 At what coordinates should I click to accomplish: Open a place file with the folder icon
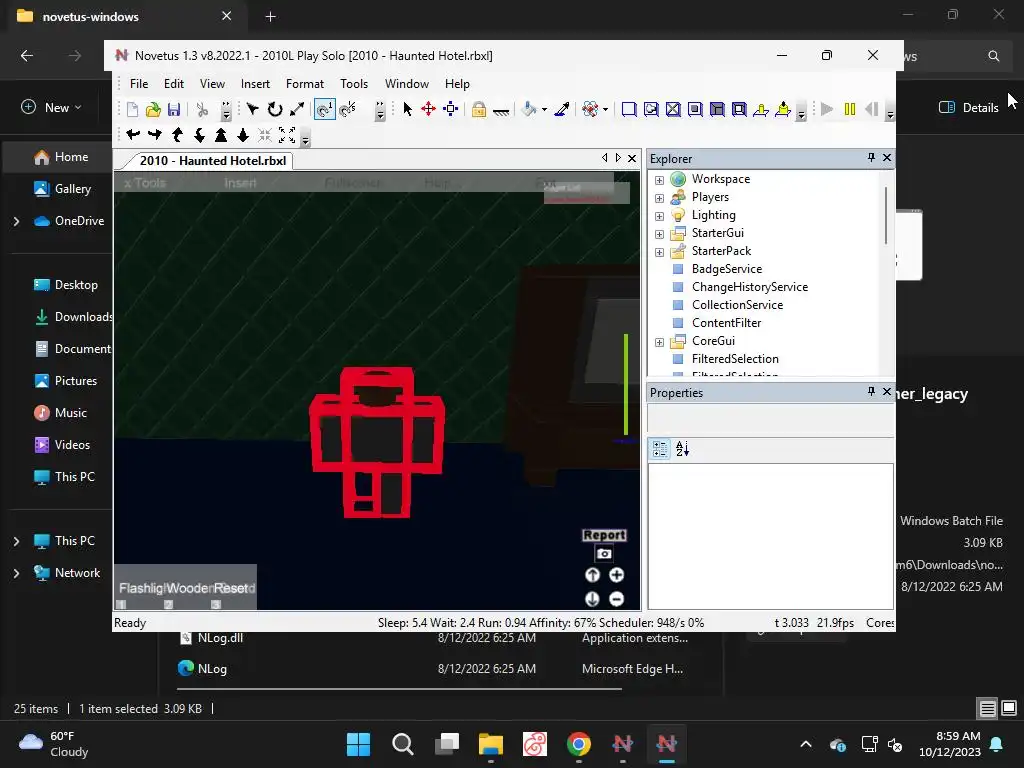coord(153,109)
